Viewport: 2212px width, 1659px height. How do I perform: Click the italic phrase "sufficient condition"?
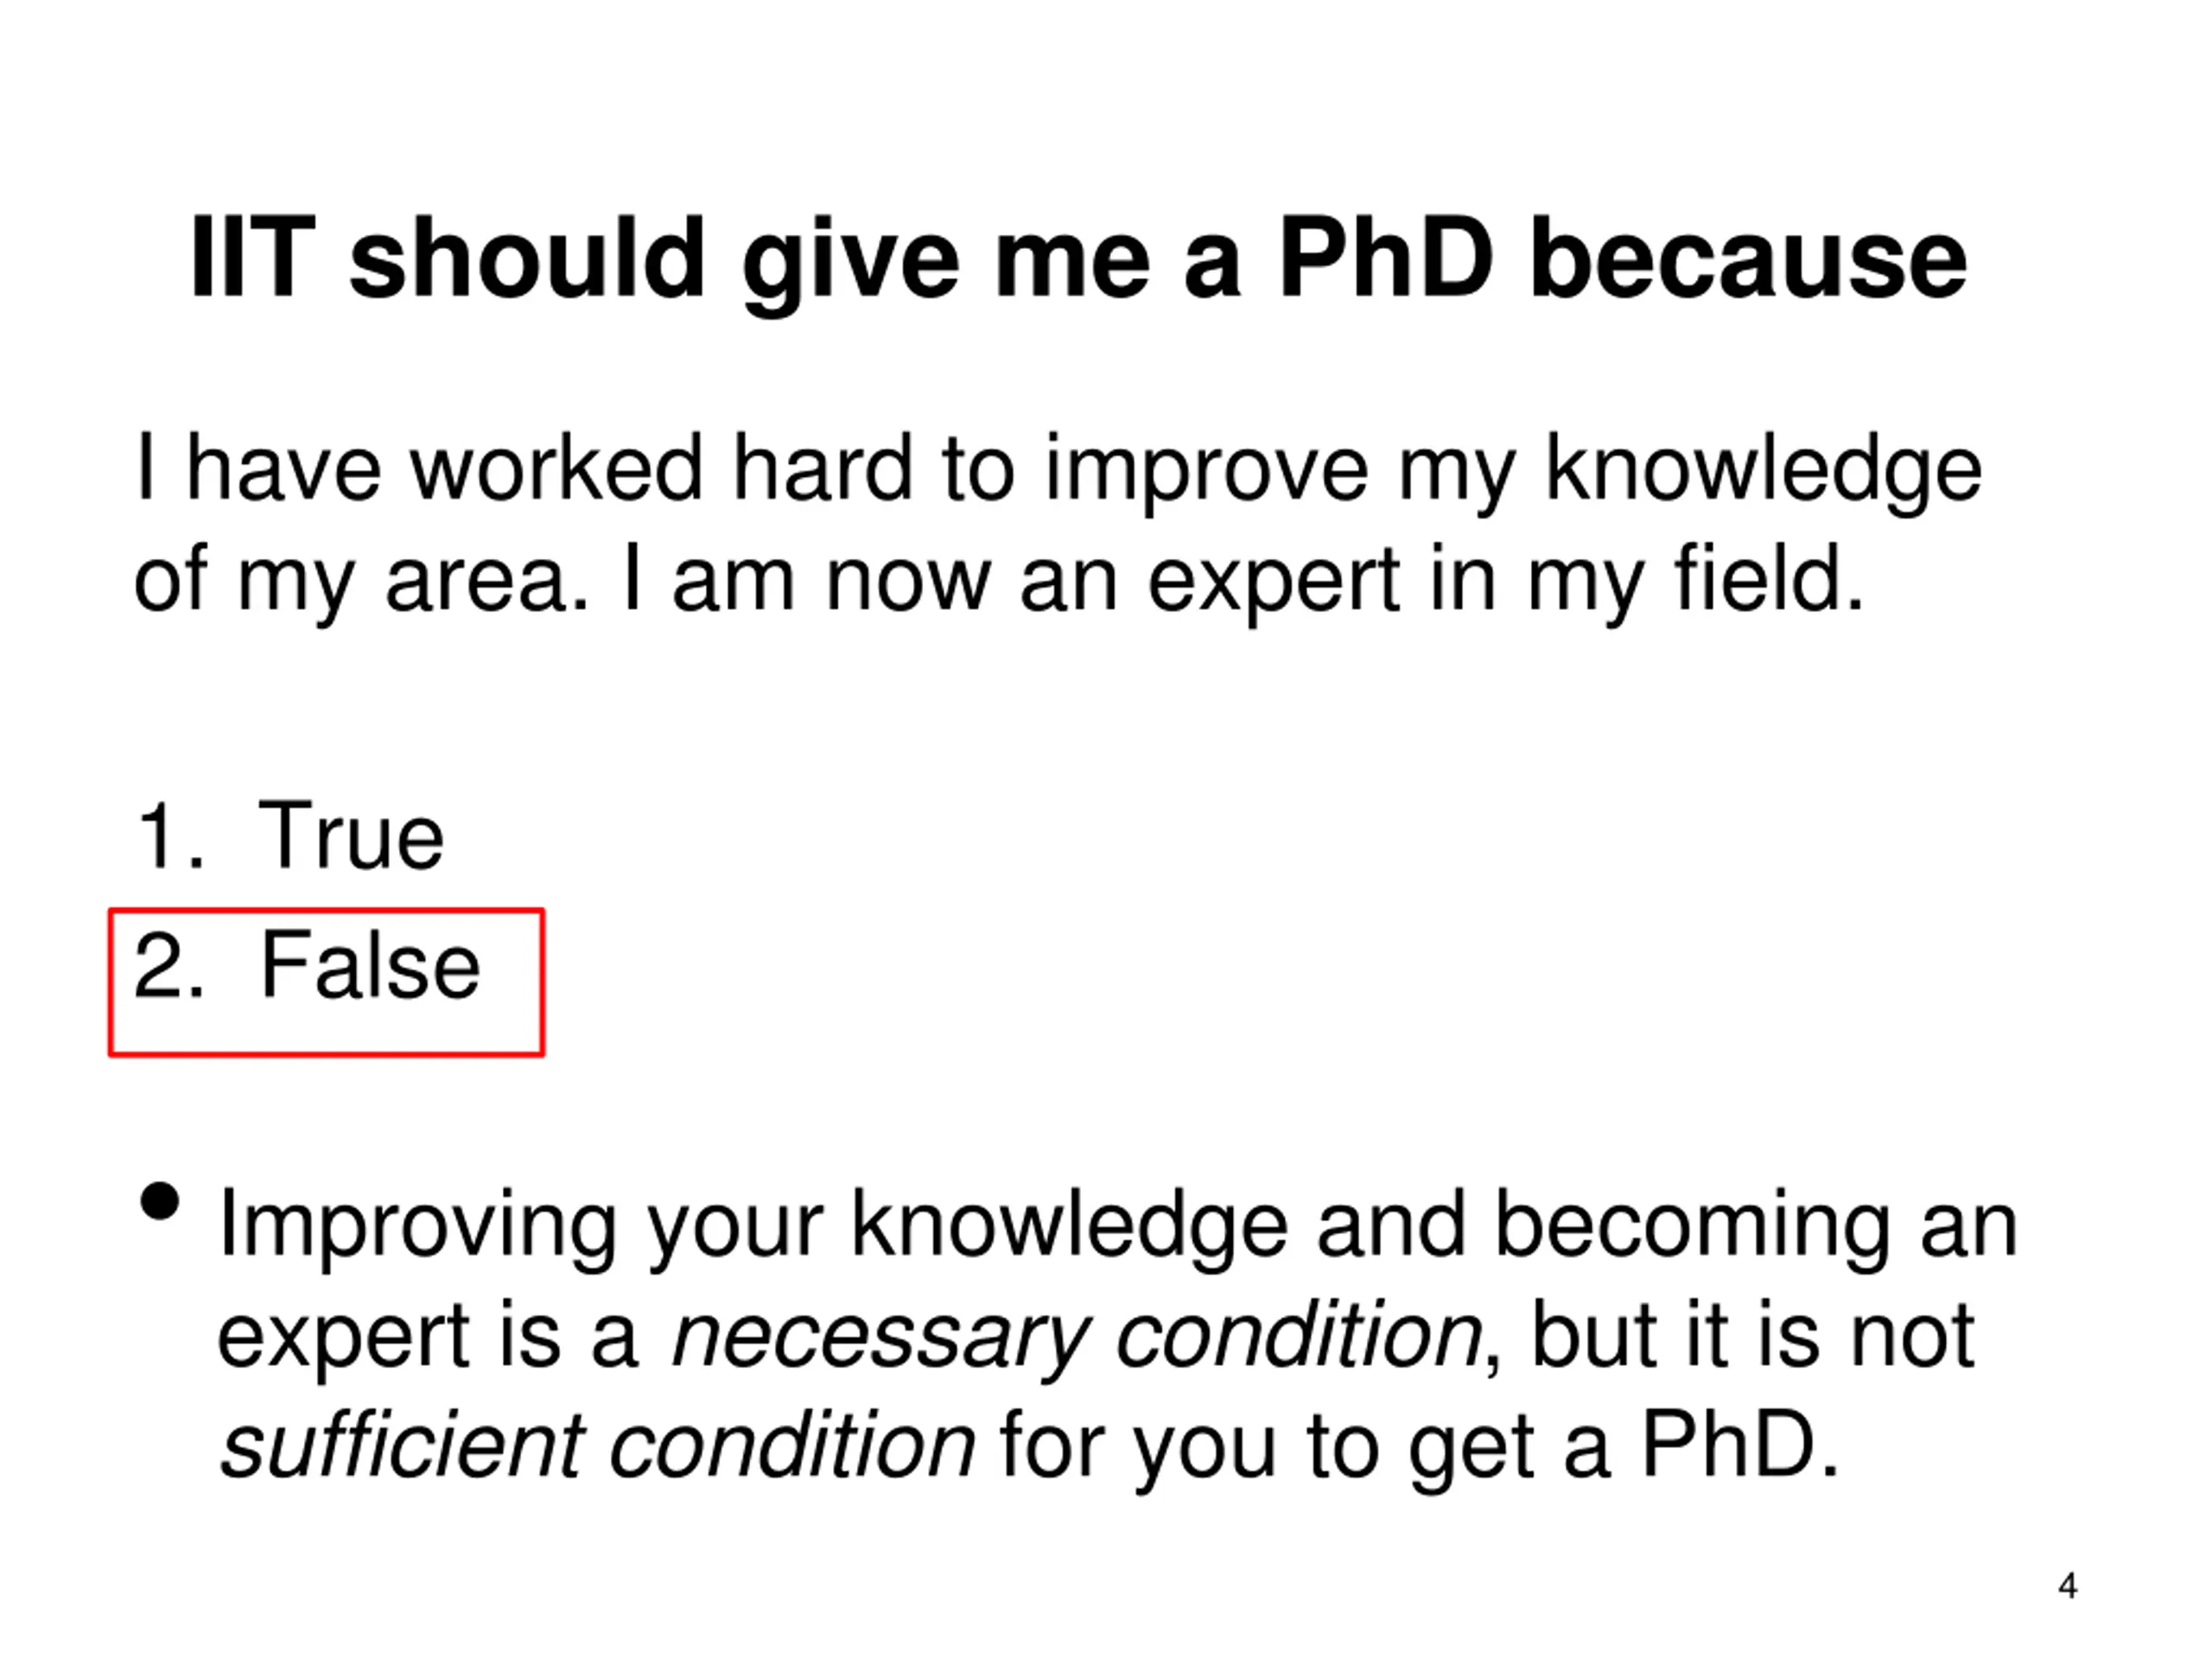coord(597,1445)
